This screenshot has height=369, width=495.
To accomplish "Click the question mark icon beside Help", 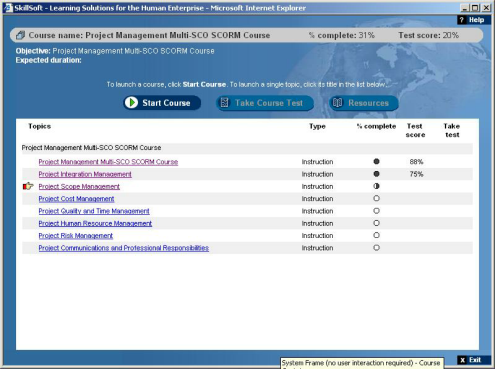I will (462, 20).
